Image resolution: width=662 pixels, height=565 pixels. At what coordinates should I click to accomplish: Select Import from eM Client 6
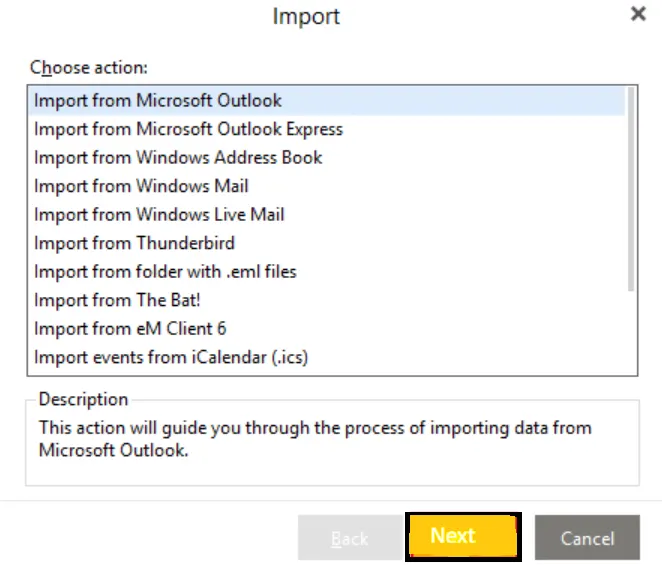click(326, 329)
